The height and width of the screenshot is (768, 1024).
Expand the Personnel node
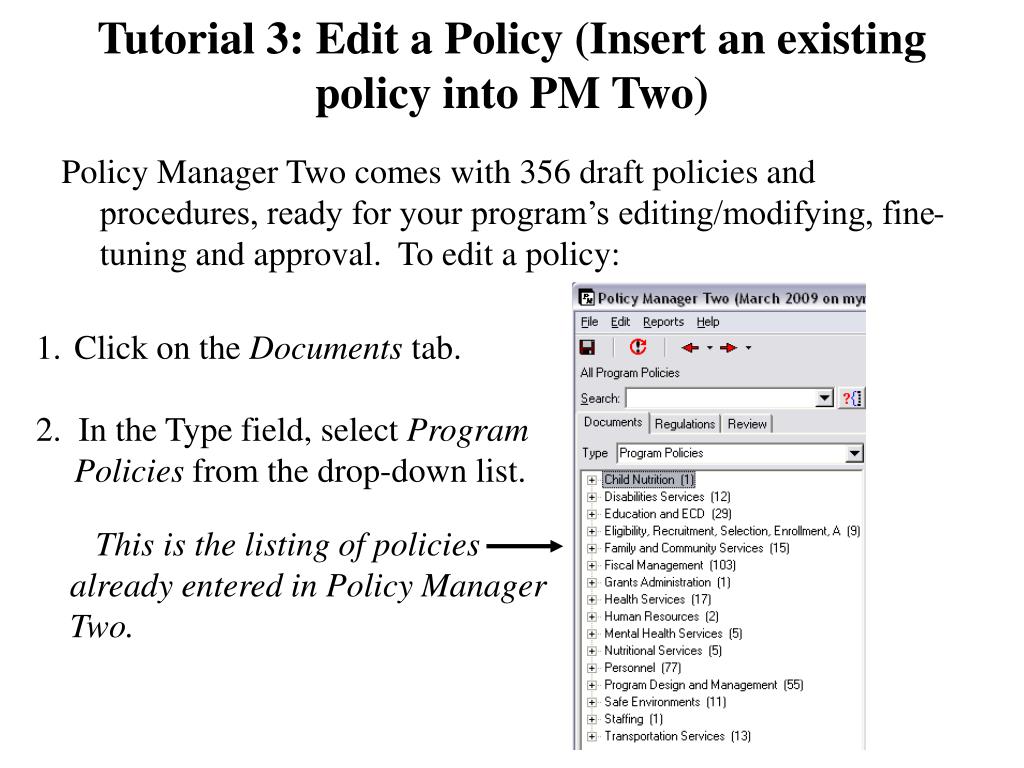[x=591, y=668]
